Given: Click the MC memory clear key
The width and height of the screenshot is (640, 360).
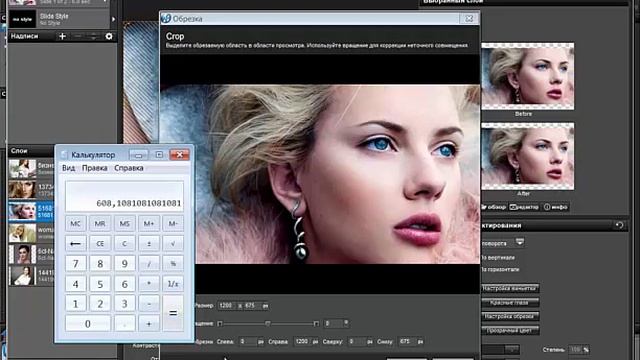Looking at the screenshot, I should 76,224.
